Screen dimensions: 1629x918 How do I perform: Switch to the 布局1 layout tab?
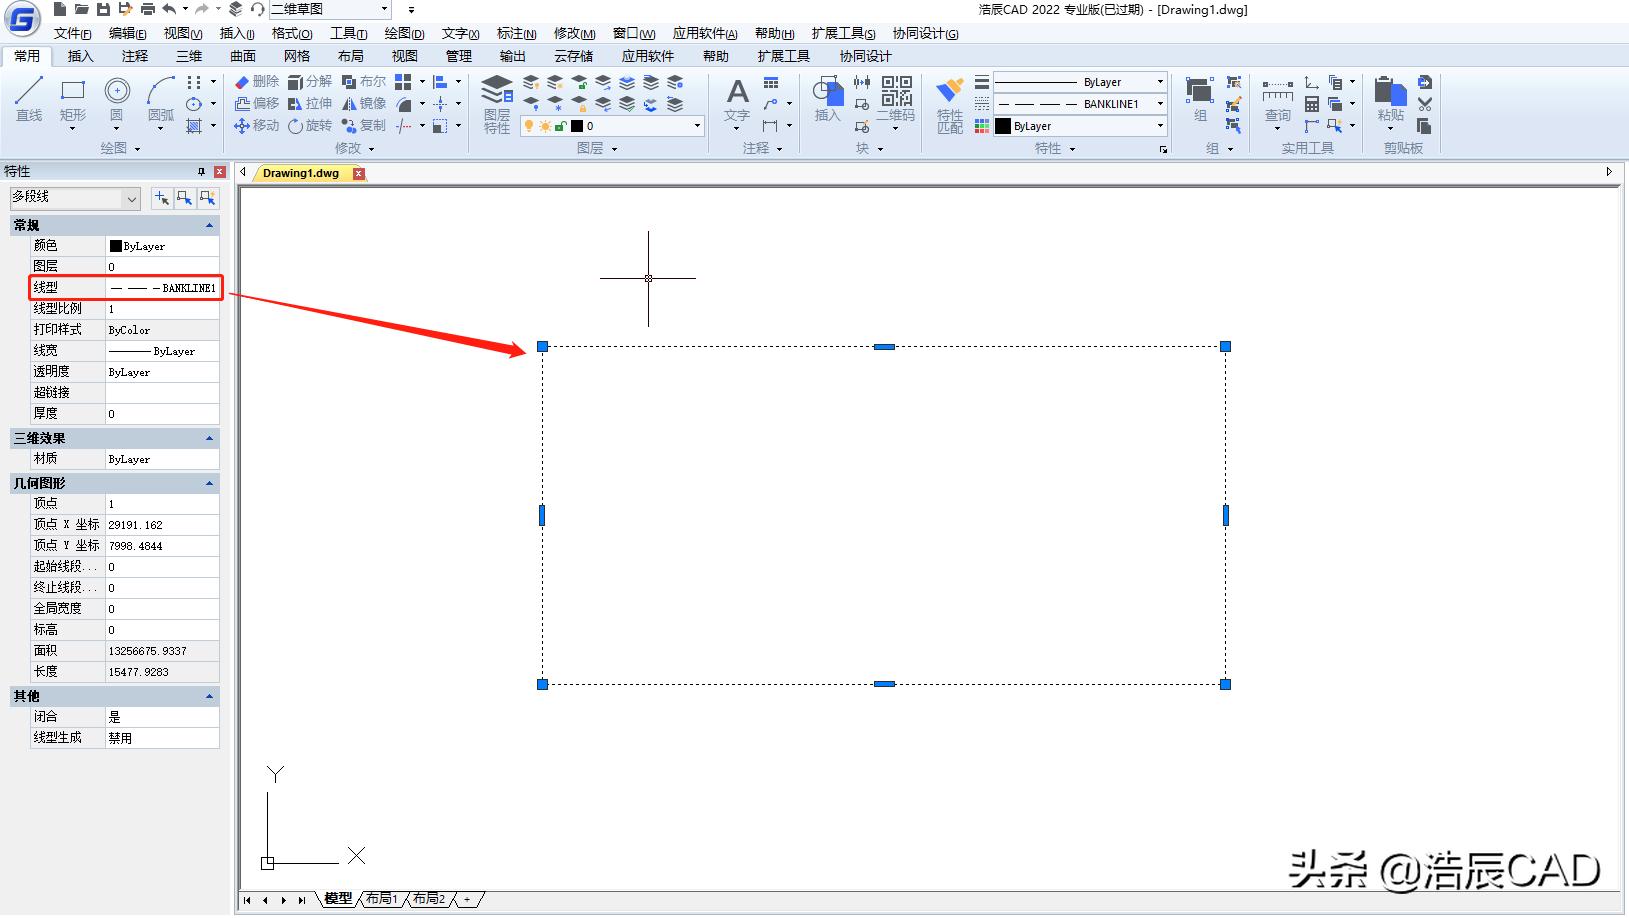click(x=381, y=899)
